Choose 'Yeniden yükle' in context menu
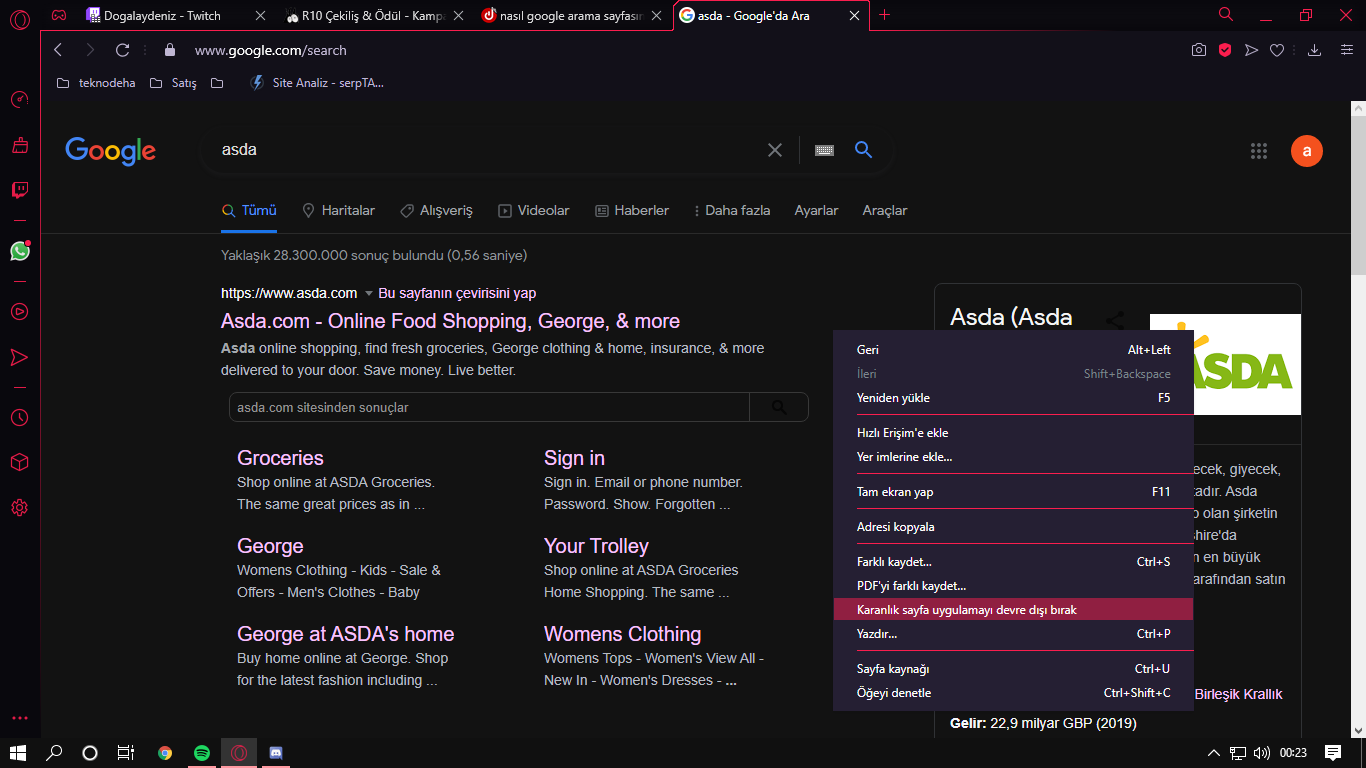The image size is (1366, 768). (1013, 398)
